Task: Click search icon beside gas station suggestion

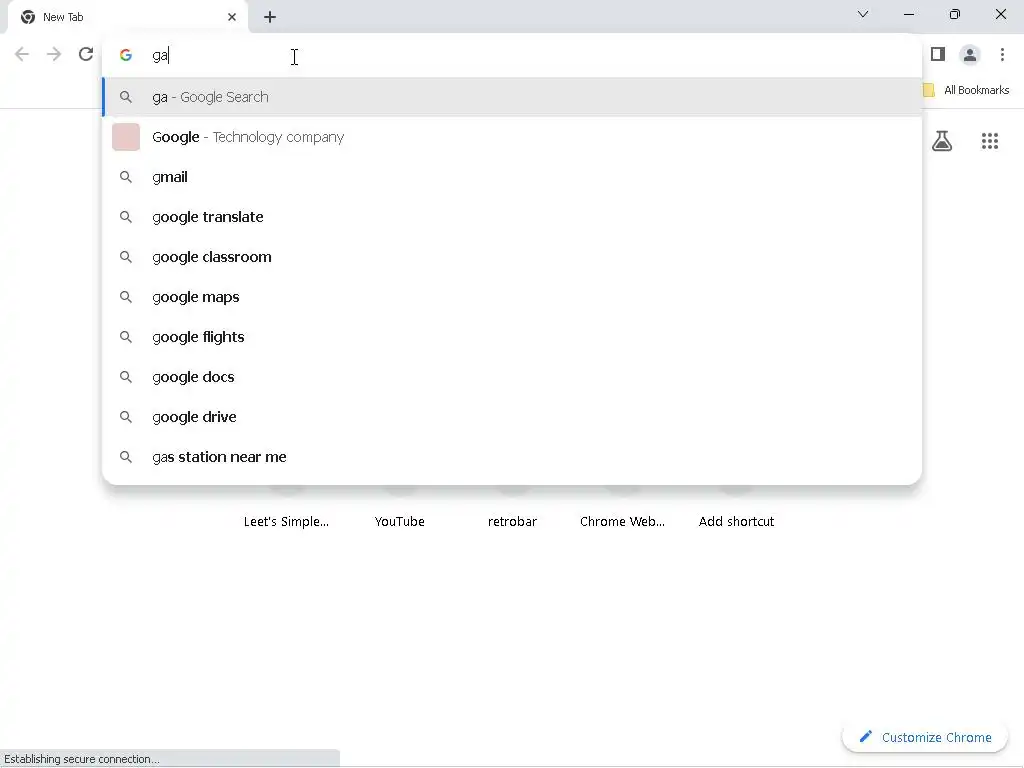Action: 126,457
